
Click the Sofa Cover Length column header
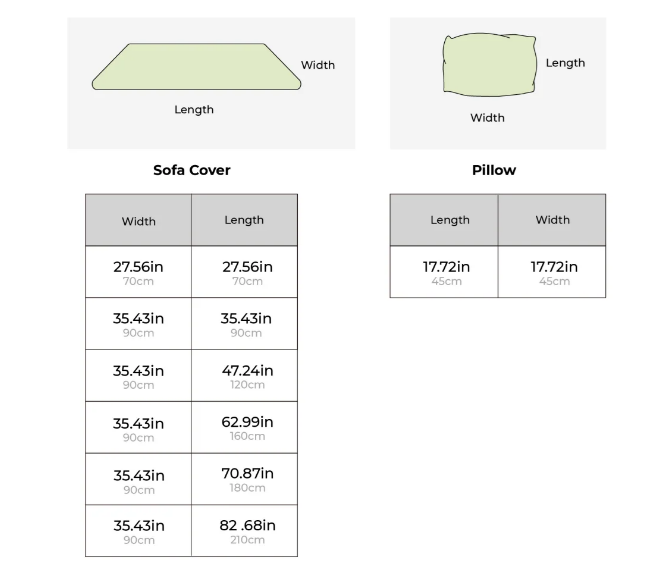pos(244,220)
